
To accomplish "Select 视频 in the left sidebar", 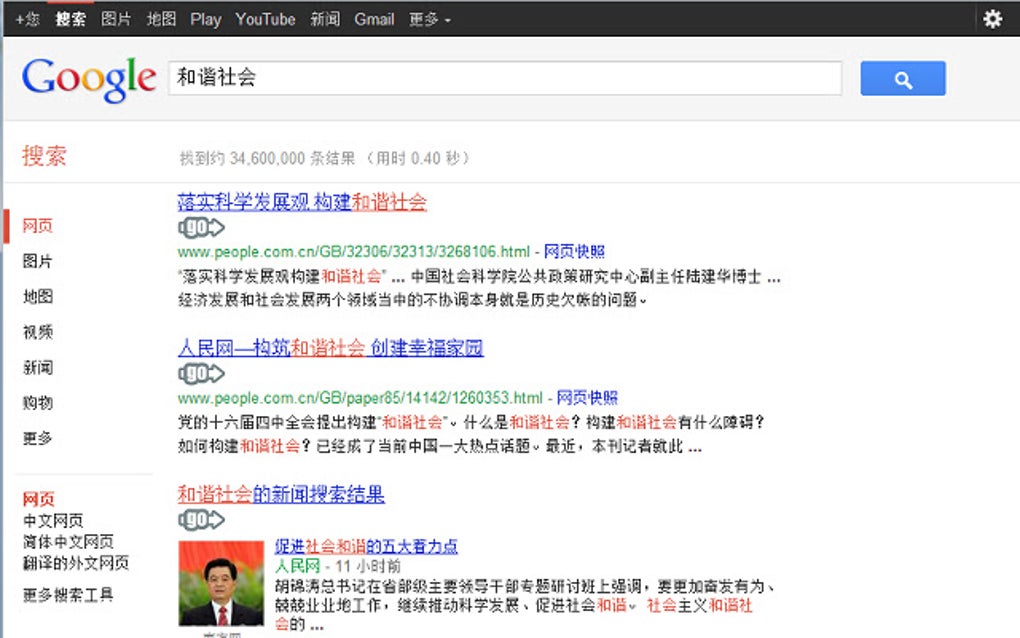I will click(36, 332).
